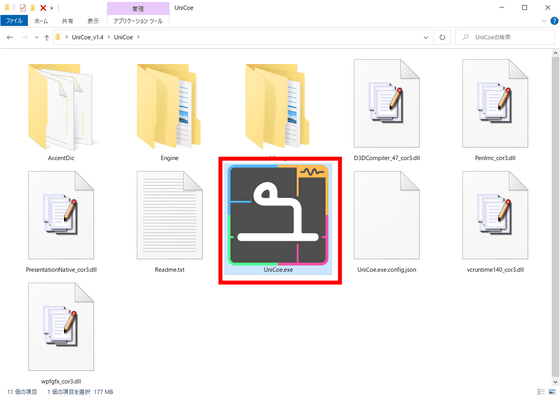The image size is (560, 398).
Task: Navigate to UniCoe_v1.4 in address path
Action: [x=88, y=37]
